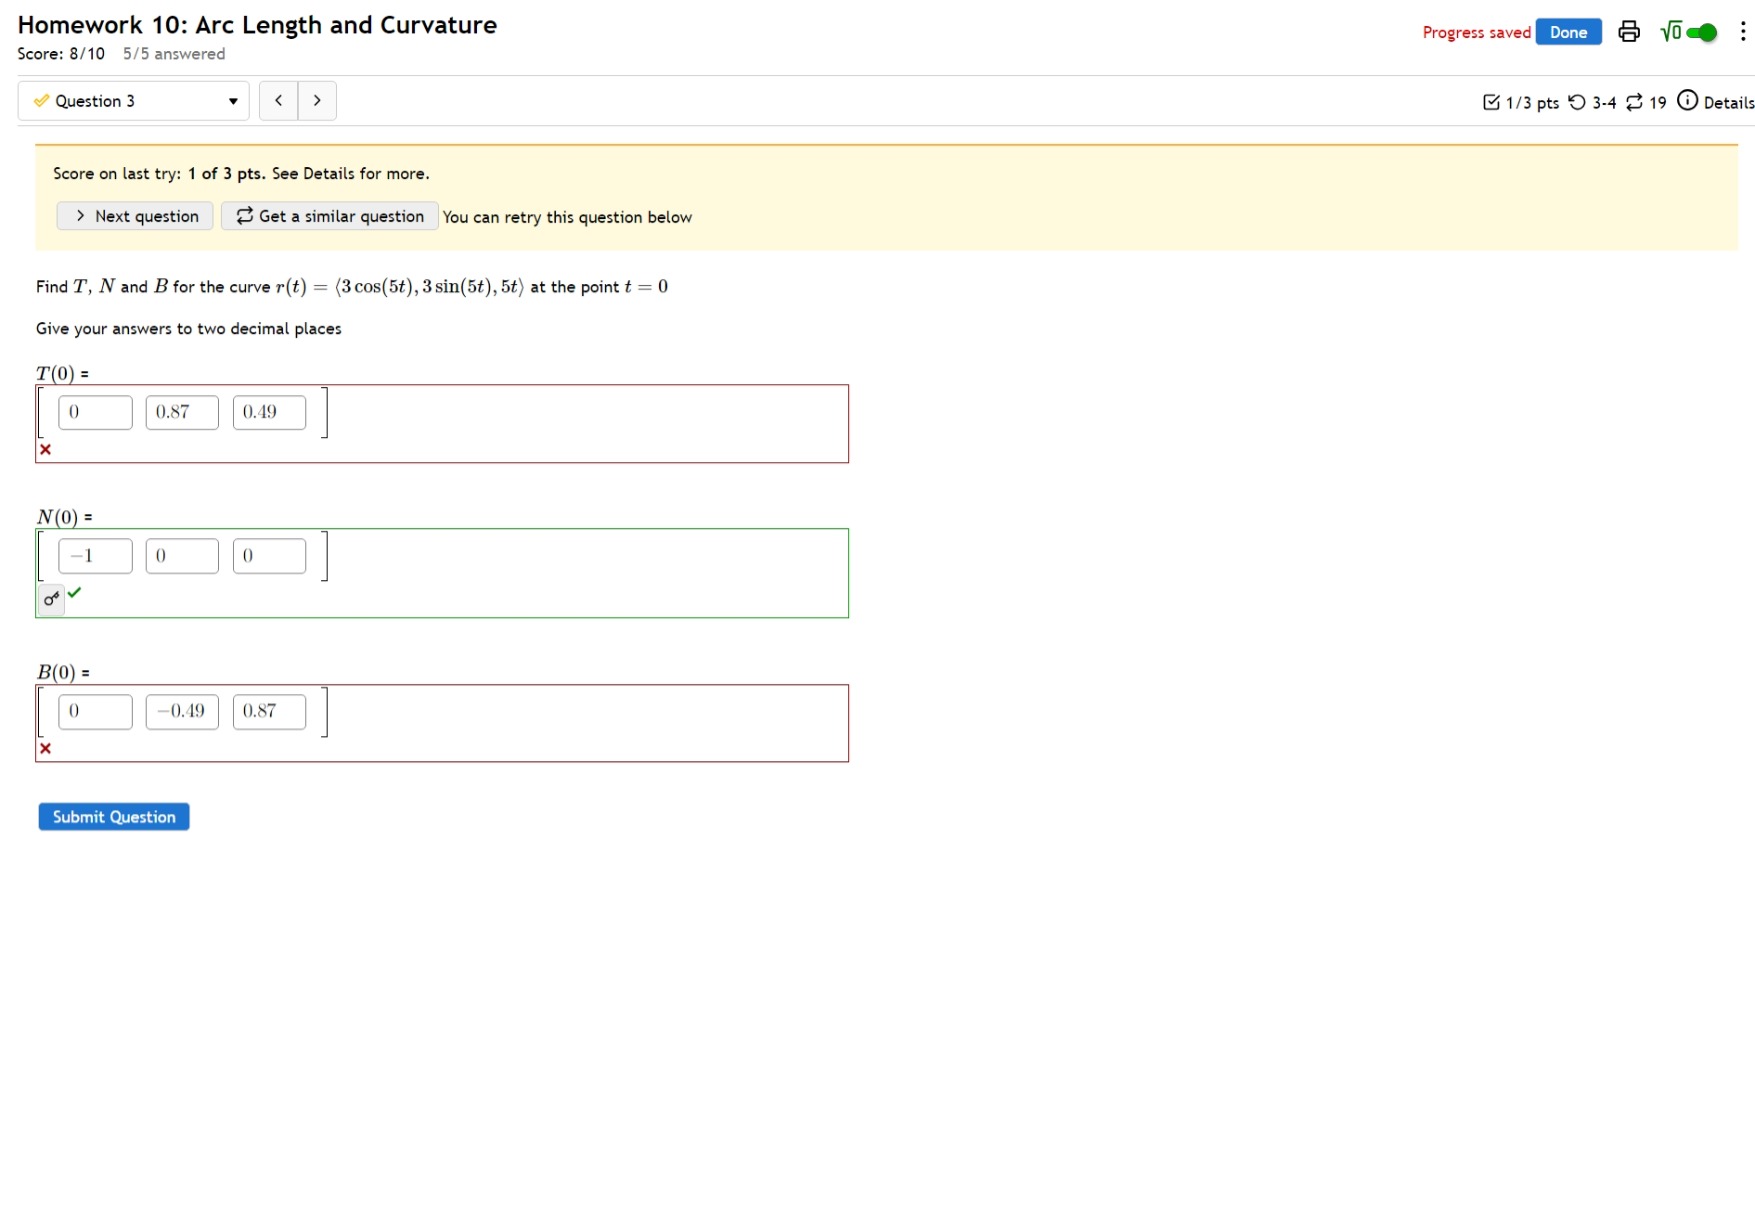Click the checkbox score icon near 1/3 pts

click(x=1493, y=101)
